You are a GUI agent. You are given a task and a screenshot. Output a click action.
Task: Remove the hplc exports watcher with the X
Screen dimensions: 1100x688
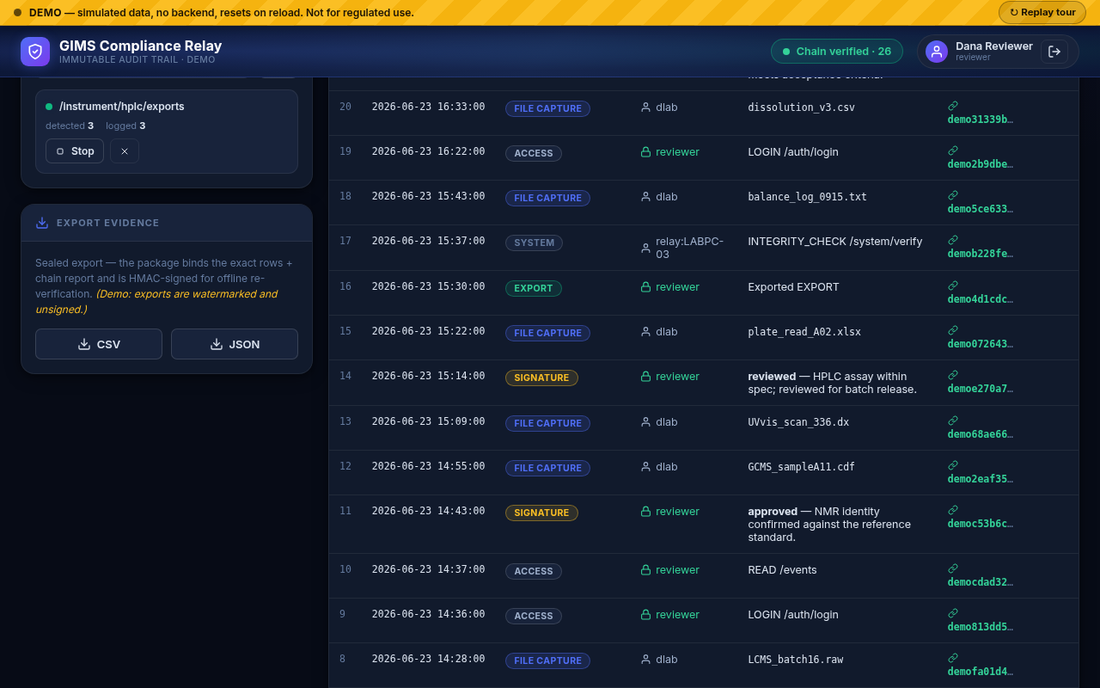[x=124, y=151]
